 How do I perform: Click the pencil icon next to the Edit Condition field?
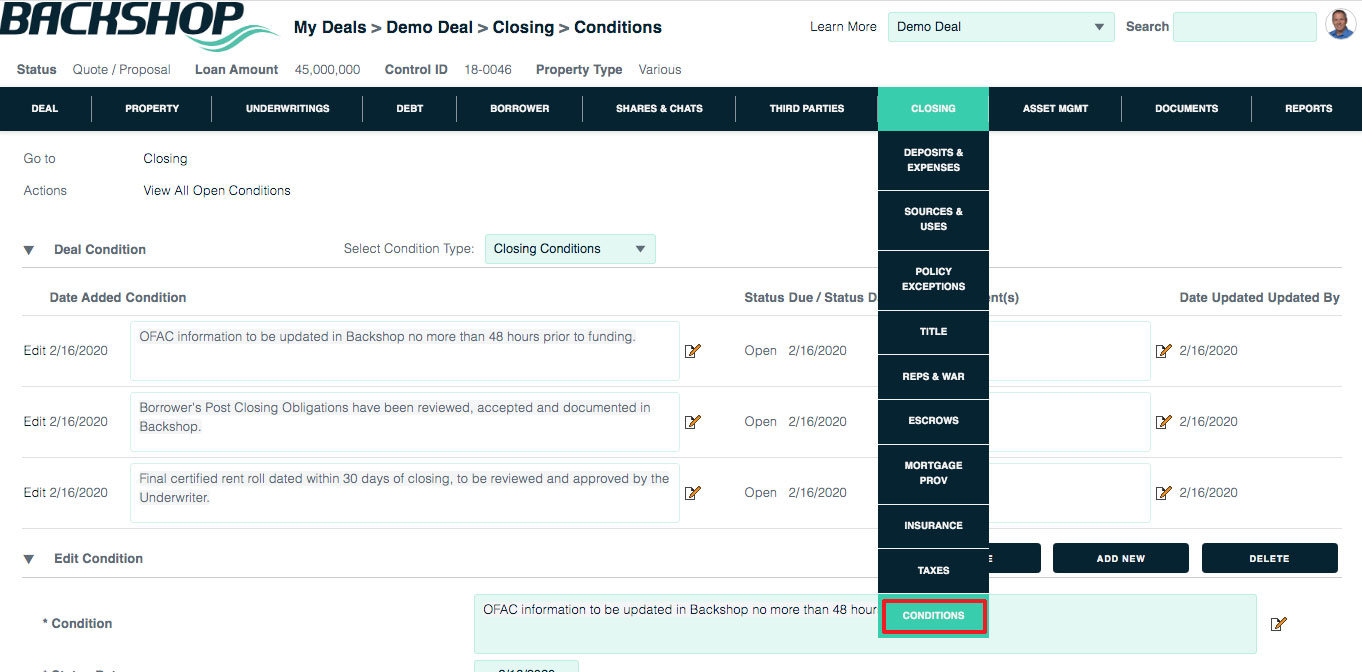tap(1278, 624)
